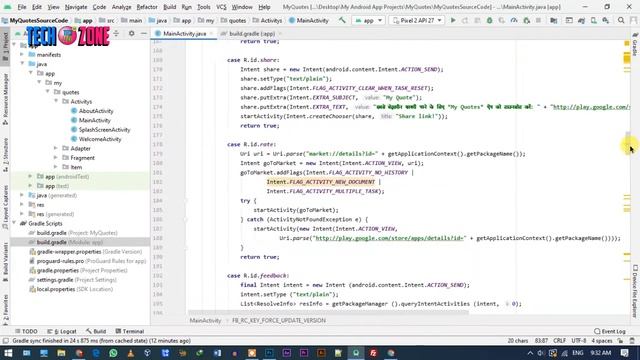Open the app run configuration dropdown
The image size is (640, 360).
point(368,20)
